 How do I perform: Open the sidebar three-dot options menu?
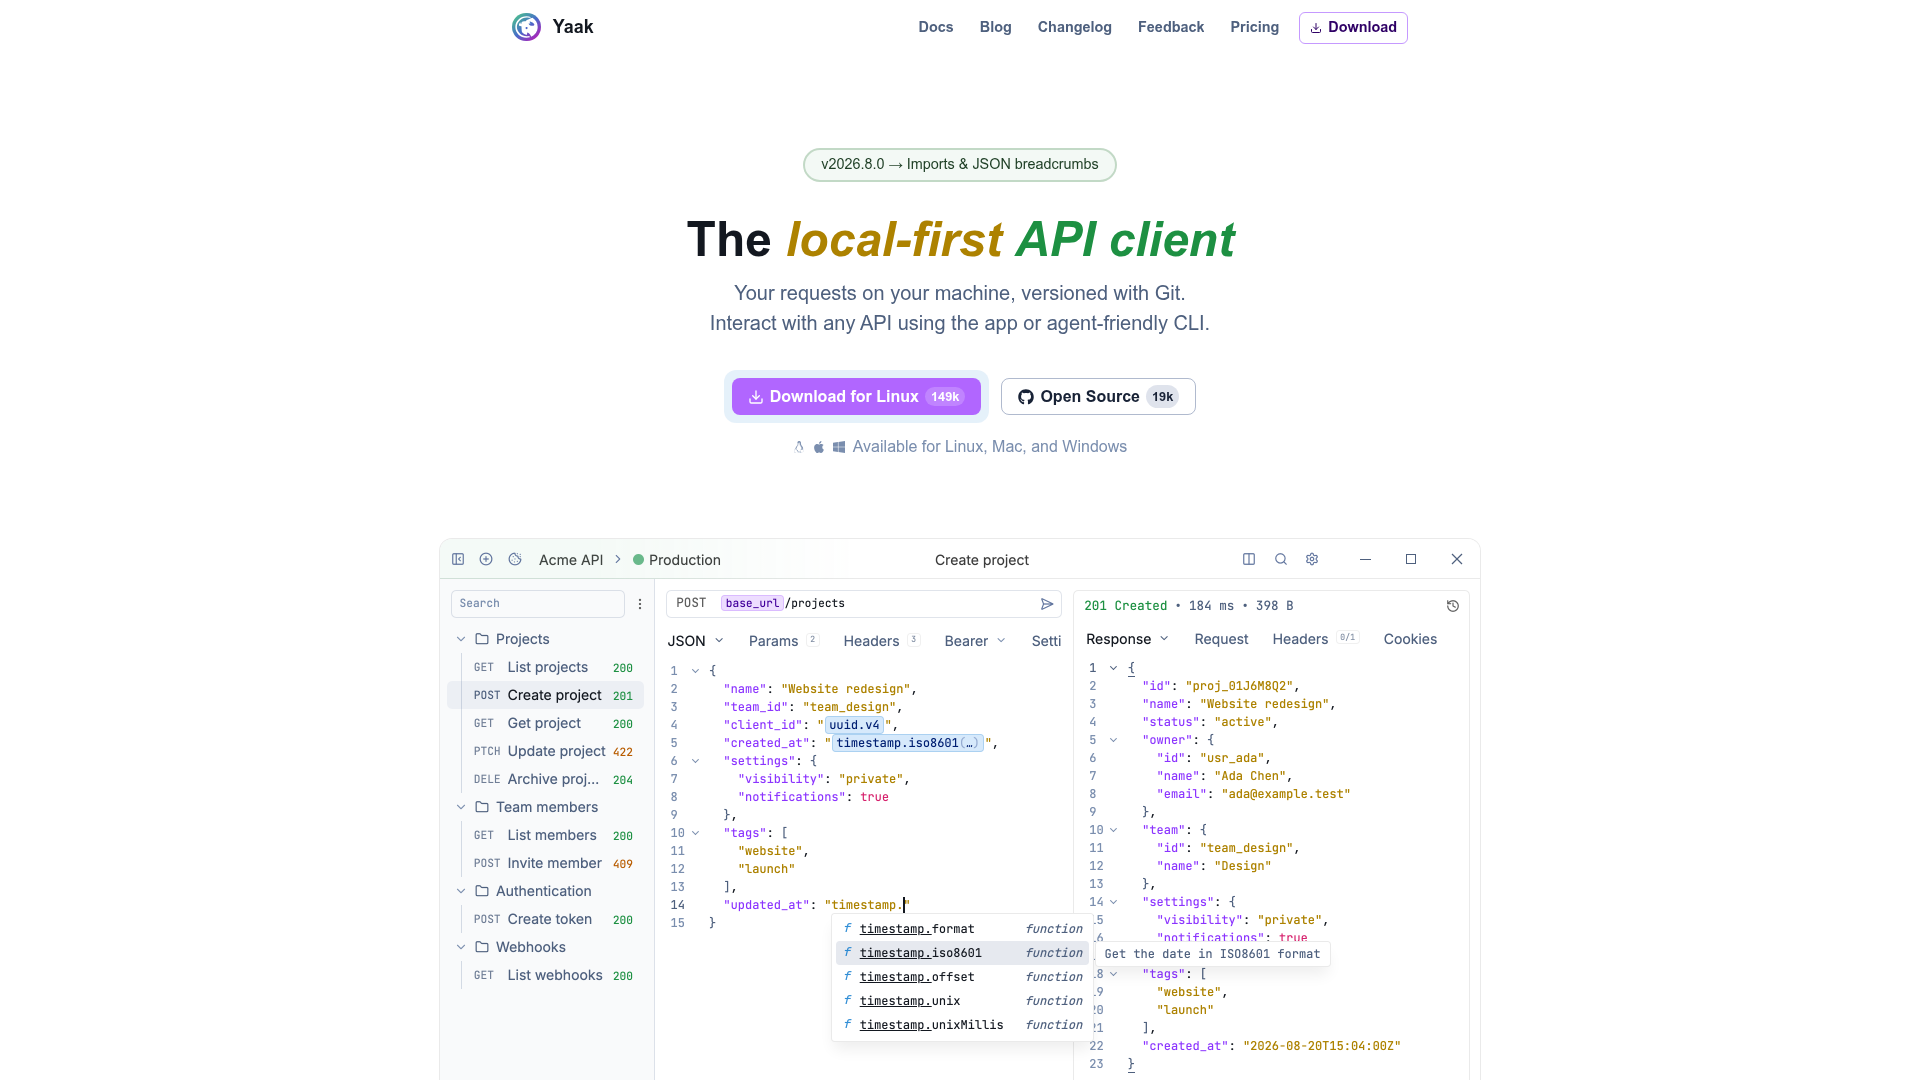(x=640, y=604)
